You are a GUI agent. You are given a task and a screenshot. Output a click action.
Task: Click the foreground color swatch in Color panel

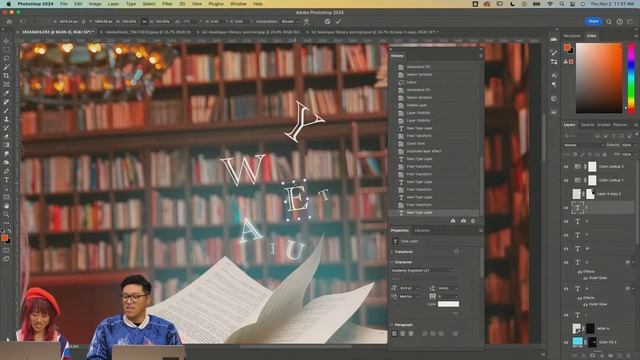point(567,47)
